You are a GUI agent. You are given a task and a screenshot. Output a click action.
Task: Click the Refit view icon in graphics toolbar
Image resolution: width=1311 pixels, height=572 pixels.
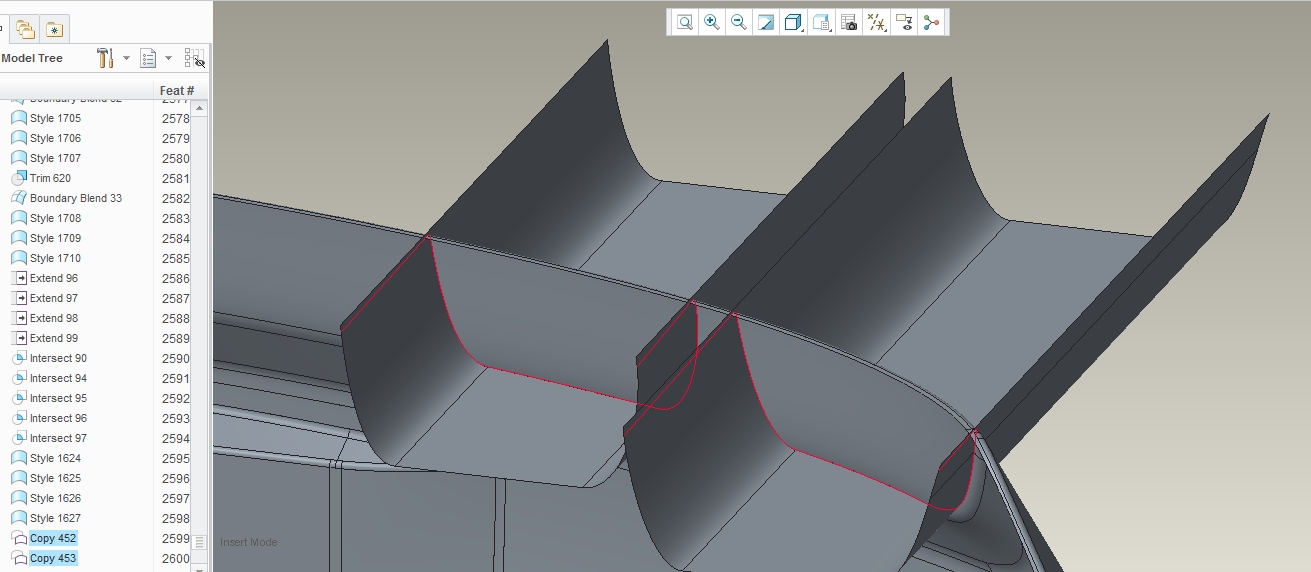685,22
